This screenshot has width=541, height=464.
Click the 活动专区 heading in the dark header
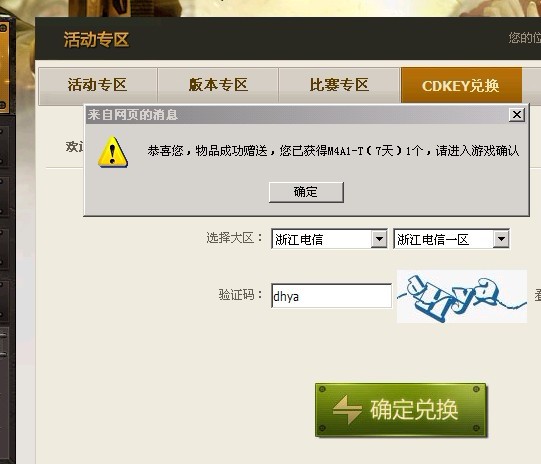96,39
